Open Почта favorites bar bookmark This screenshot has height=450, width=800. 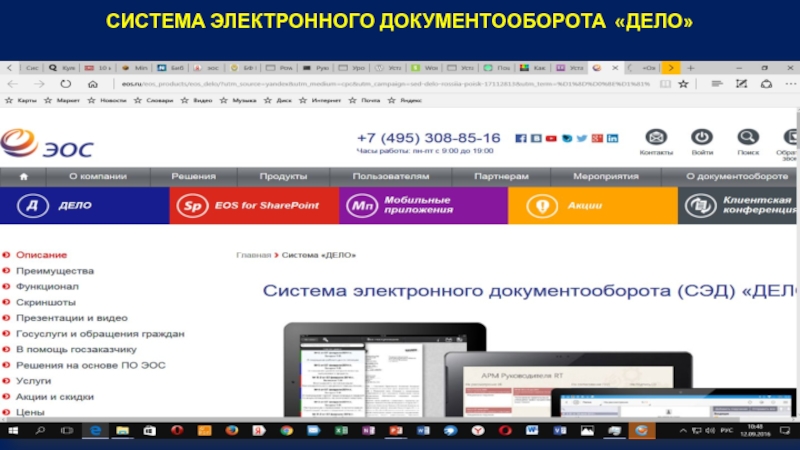coord(365,101)
